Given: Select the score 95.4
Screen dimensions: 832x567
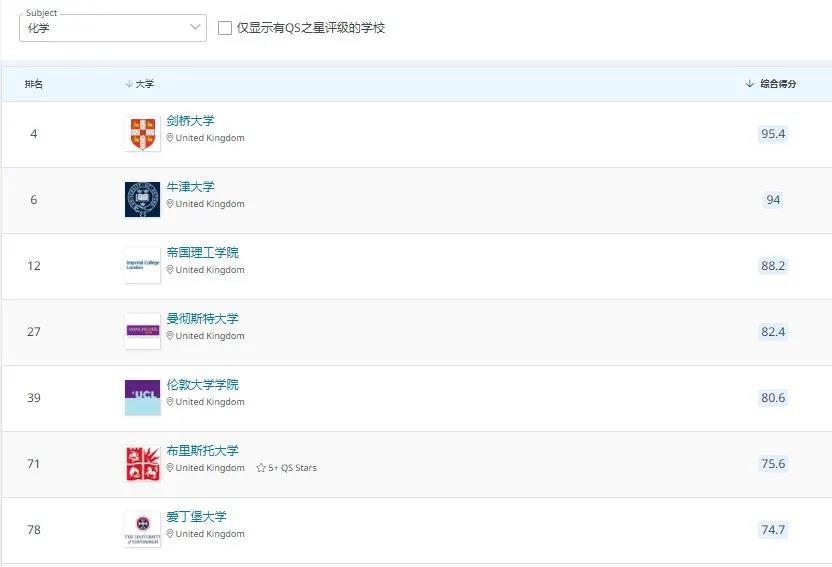Looking at the screenshot, I should [x=773, y=134].
